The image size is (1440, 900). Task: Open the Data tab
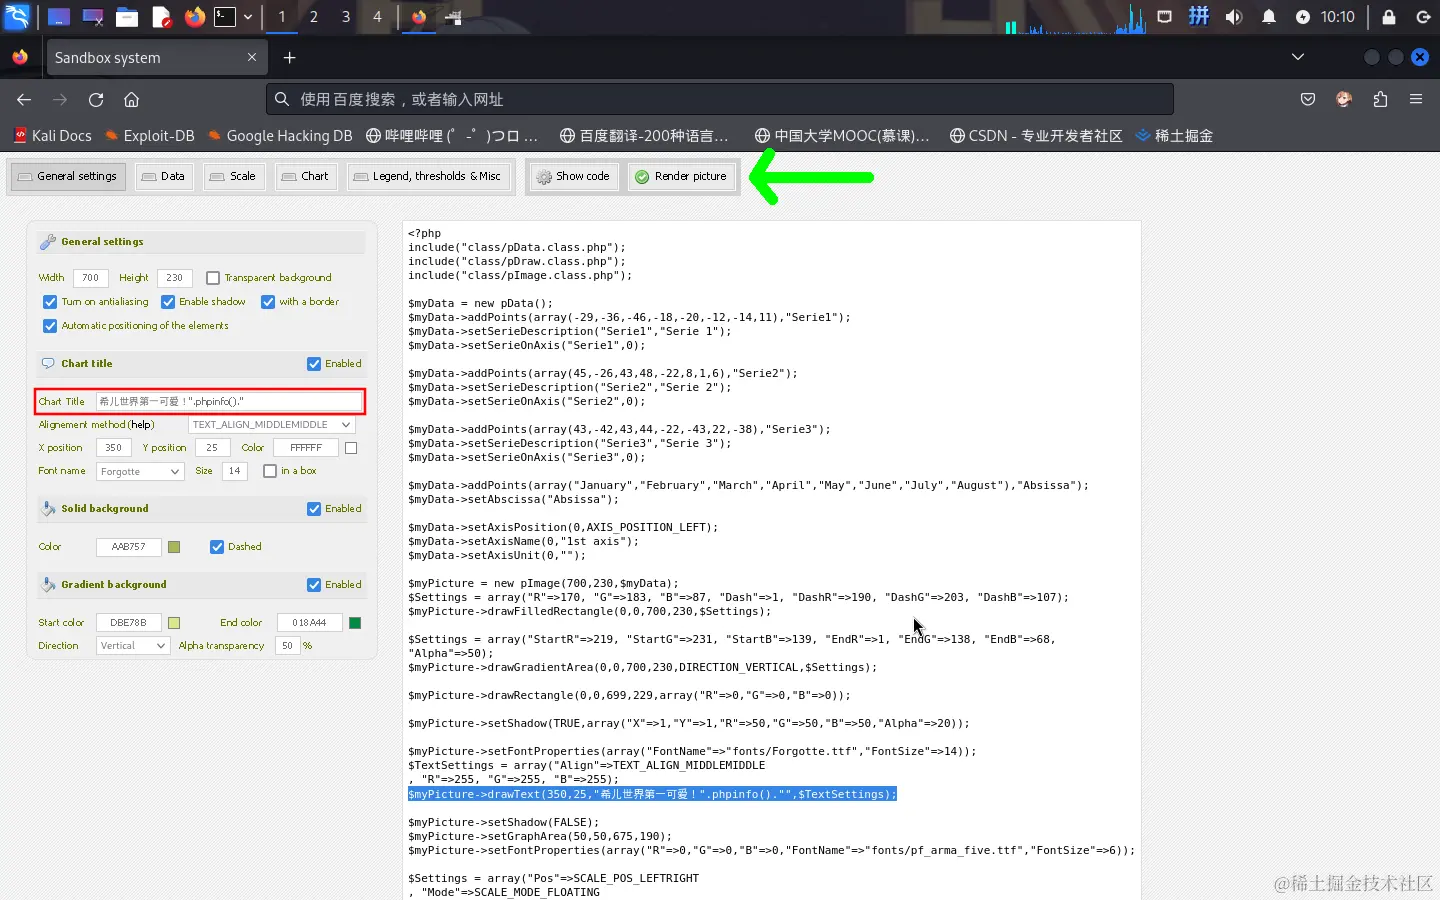click(163, 177)
